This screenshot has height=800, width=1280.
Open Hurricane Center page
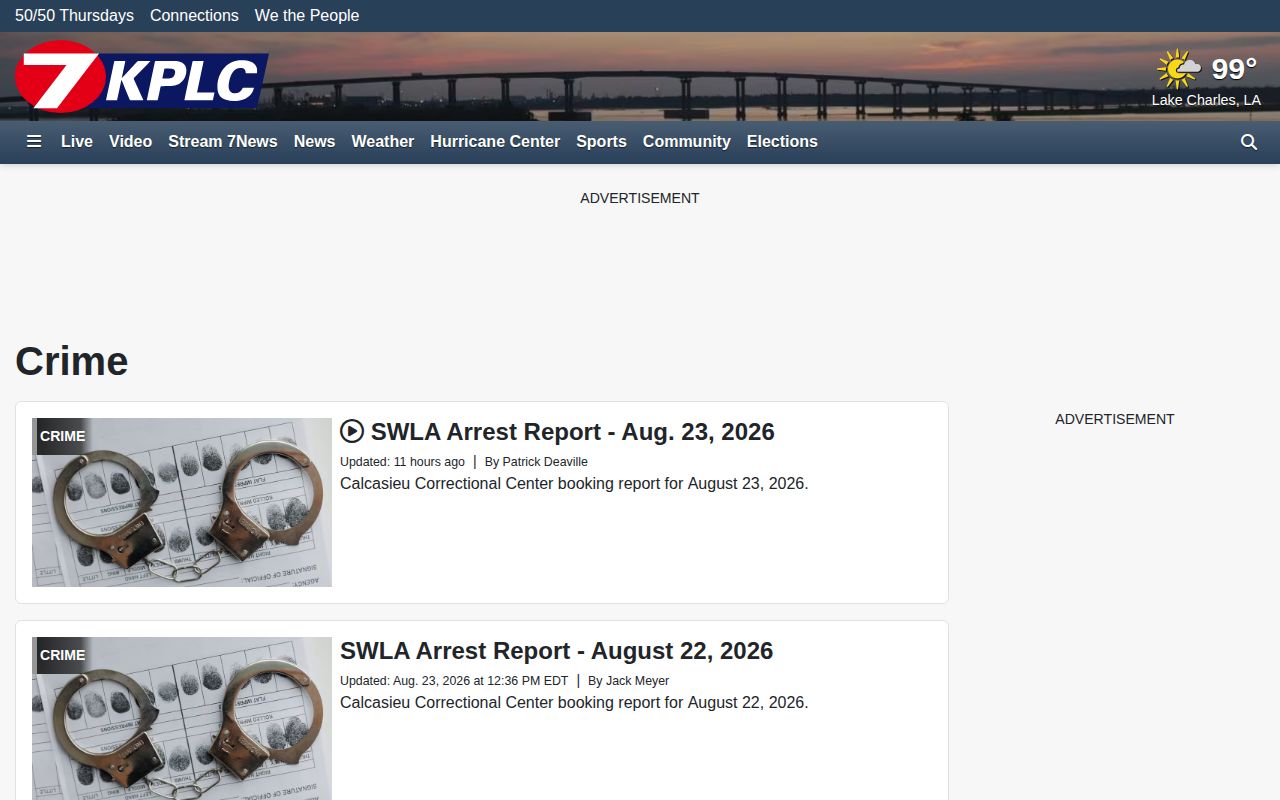tap(495, 142)
